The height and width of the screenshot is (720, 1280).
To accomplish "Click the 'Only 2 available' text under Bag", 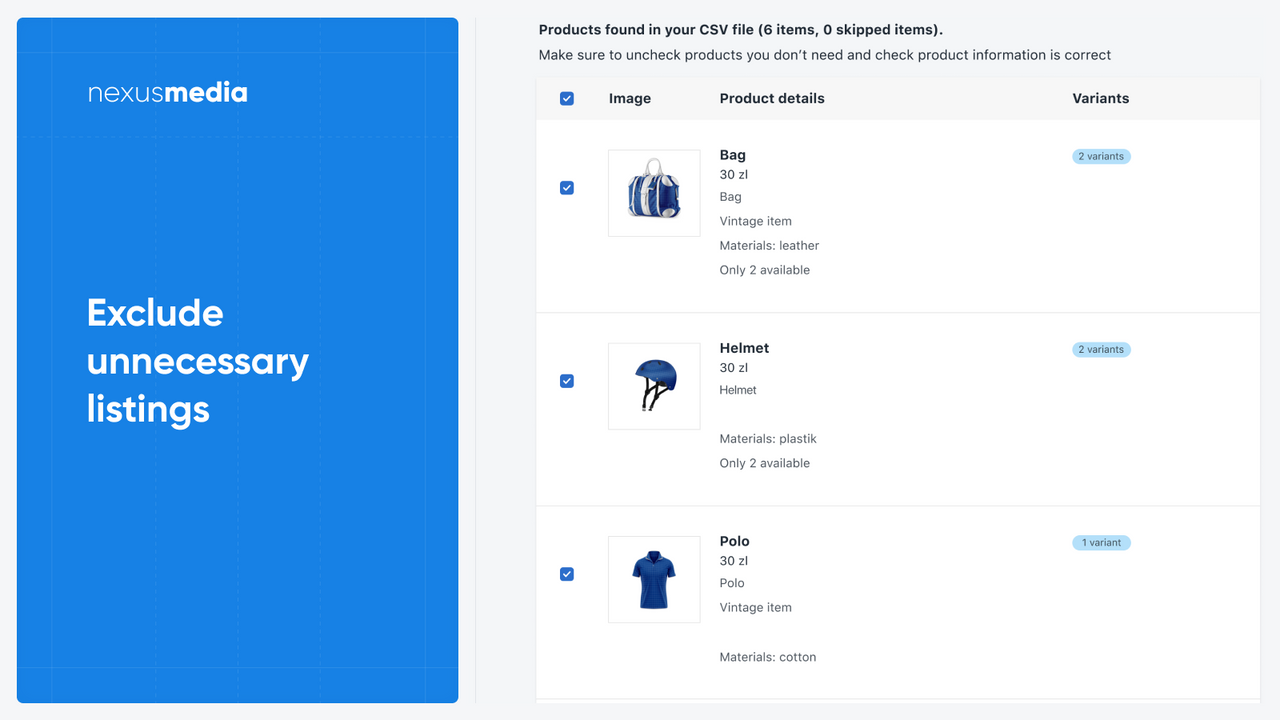I will click(x=765, y=269).
